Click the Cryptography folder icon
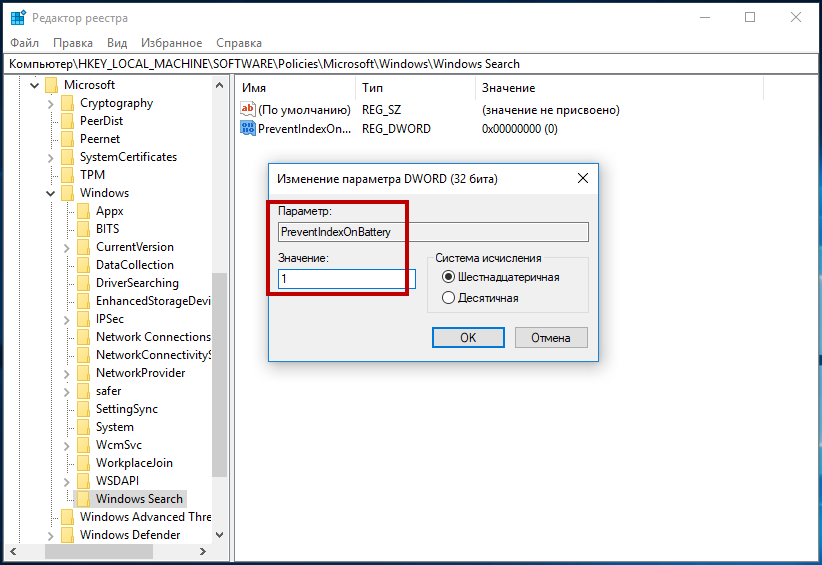This screenshot has width=822, height=565. pos(68,103)
